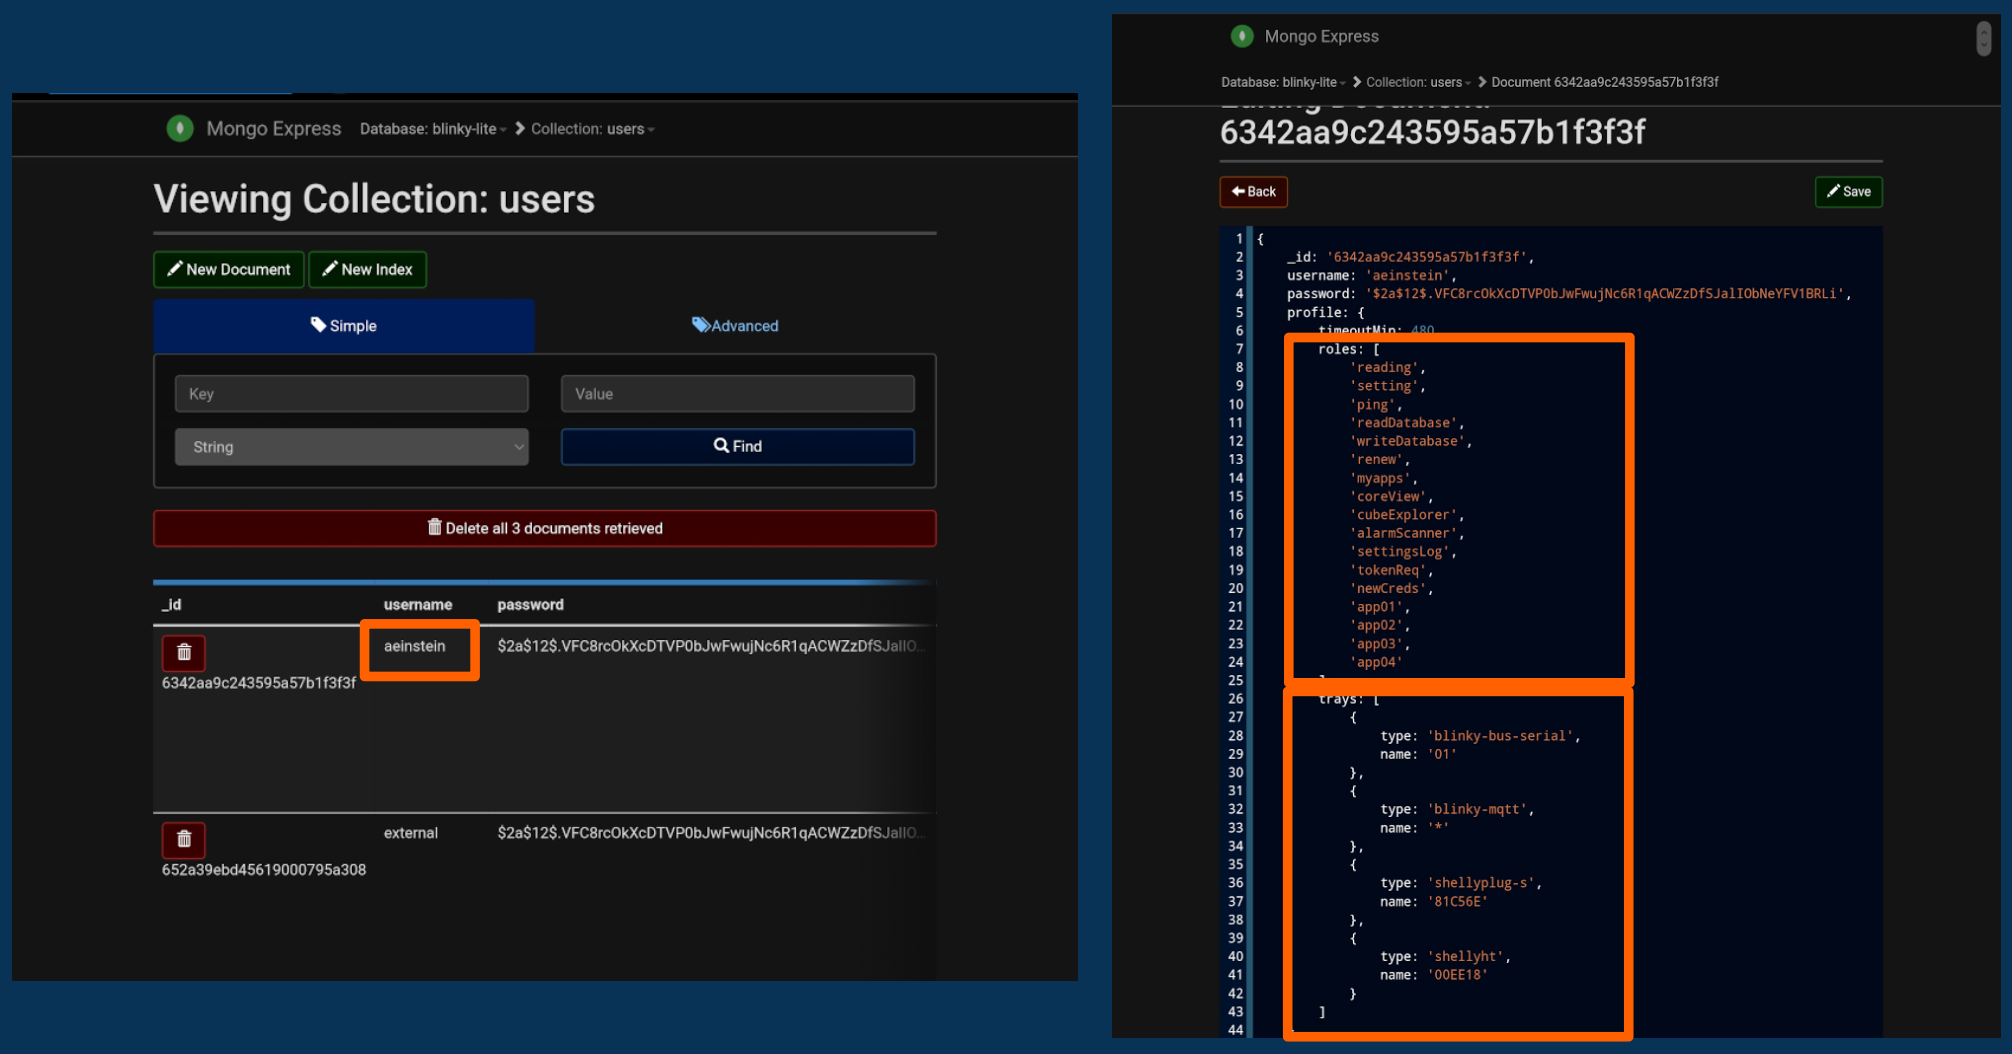The width and height of the screenshot is (2012, 1054).
Task: Click trash icon for the external user
Action: tap(184, 839)
